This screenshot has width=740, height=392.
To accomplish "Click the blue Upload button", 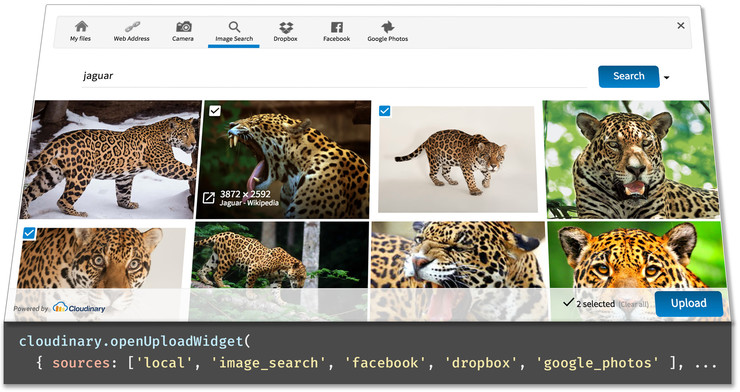I will click(689, 303).
